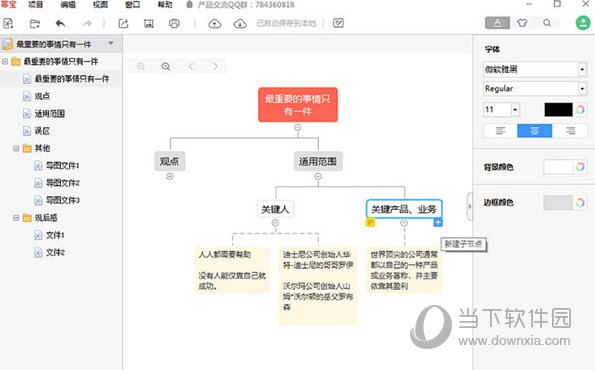The height and width of the screenshot is (370, 595).
Task: Select the 观点 node
Action: (170, 161)
